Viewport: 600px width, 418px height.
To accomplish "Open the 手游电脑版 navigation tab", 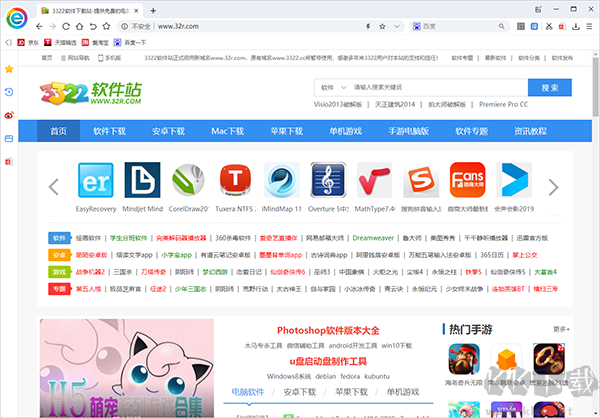I will pos(408,131).
